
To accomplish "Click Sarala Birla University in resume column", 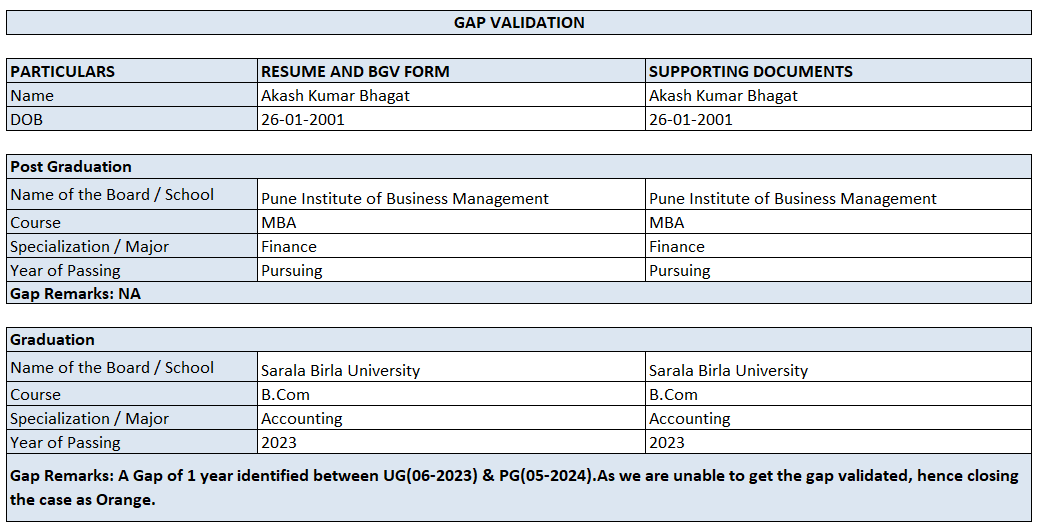I will click(x=340, y=370).
